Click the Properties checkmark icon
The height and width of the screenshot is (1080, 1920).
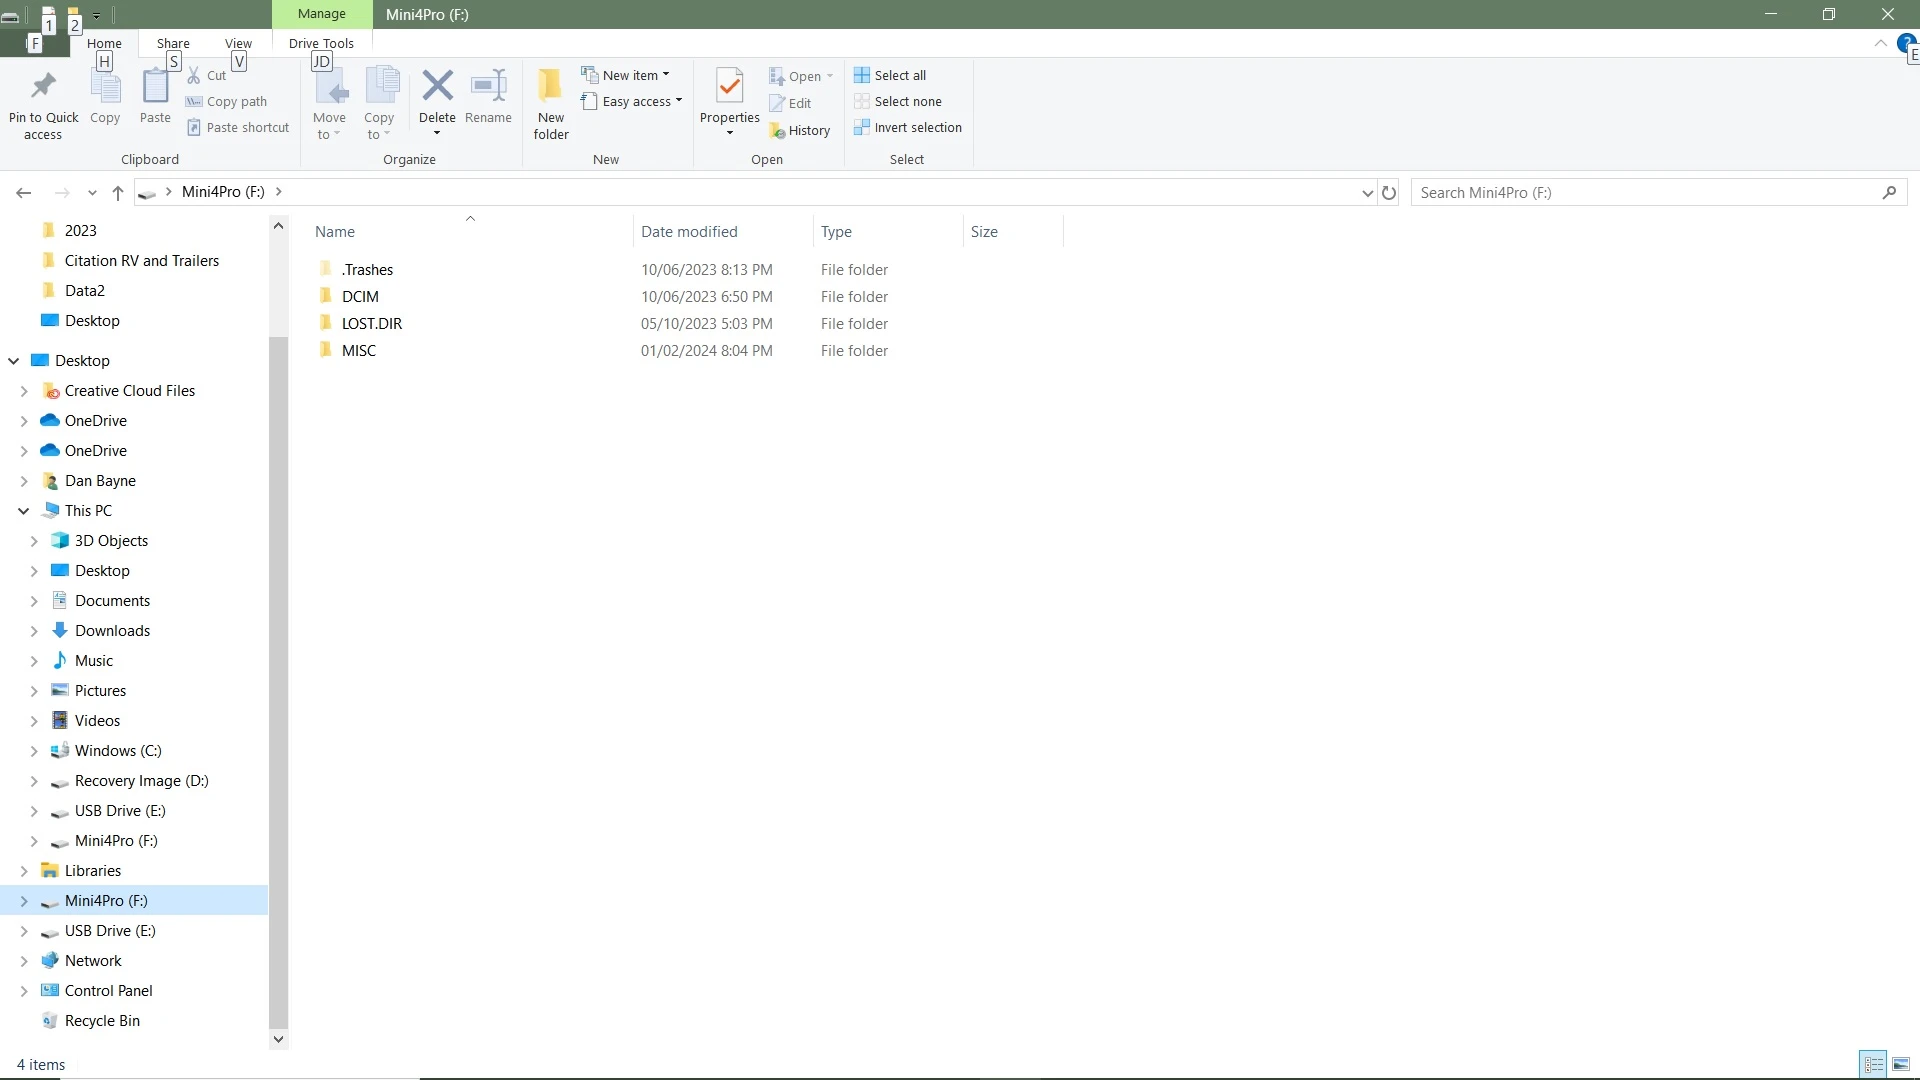[x=730, y=86]
